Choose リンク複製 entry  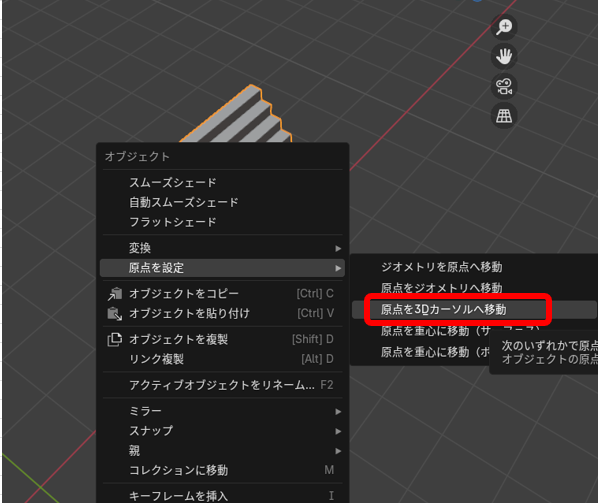(x=222, y=359)
